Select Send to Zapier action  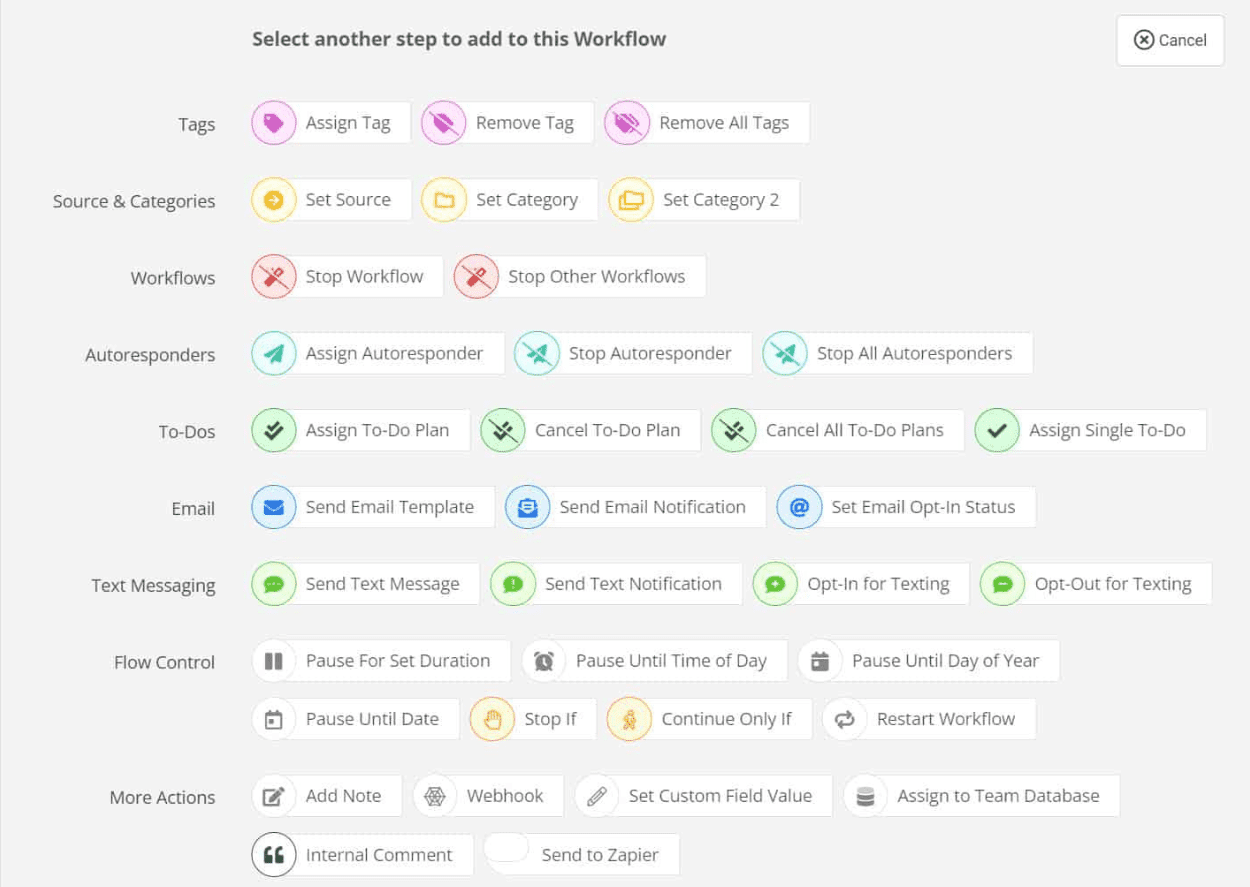(x=582, y=855)
